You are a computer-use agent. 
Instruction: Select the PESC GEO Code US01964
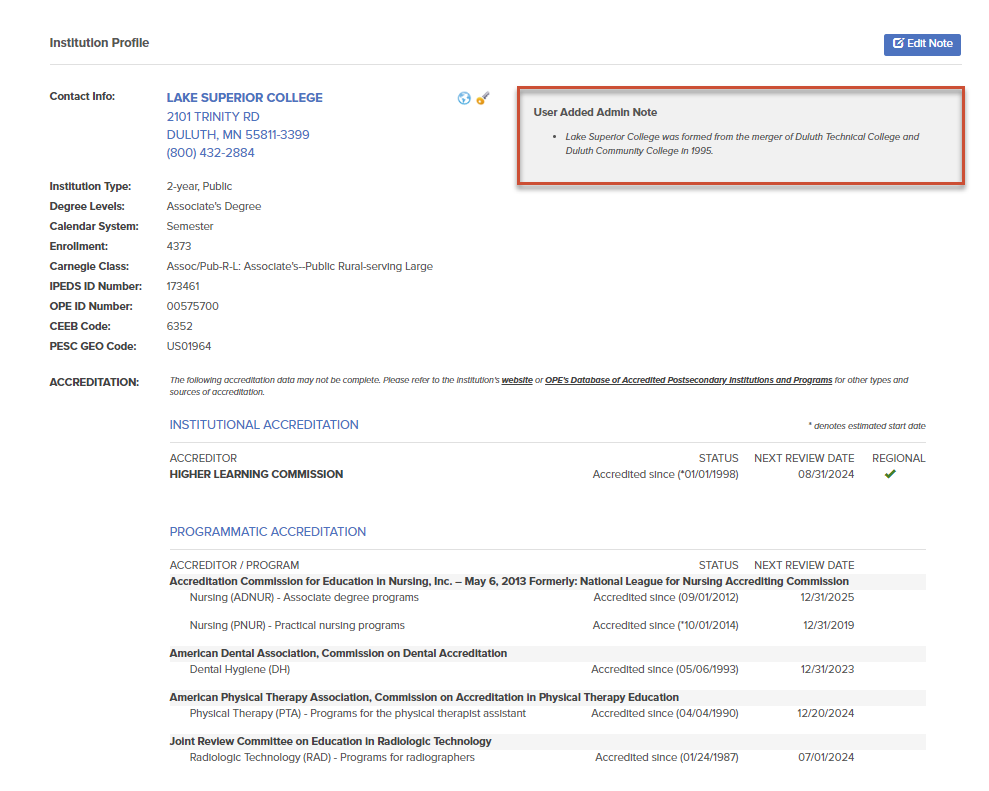(x=189, y=347)
